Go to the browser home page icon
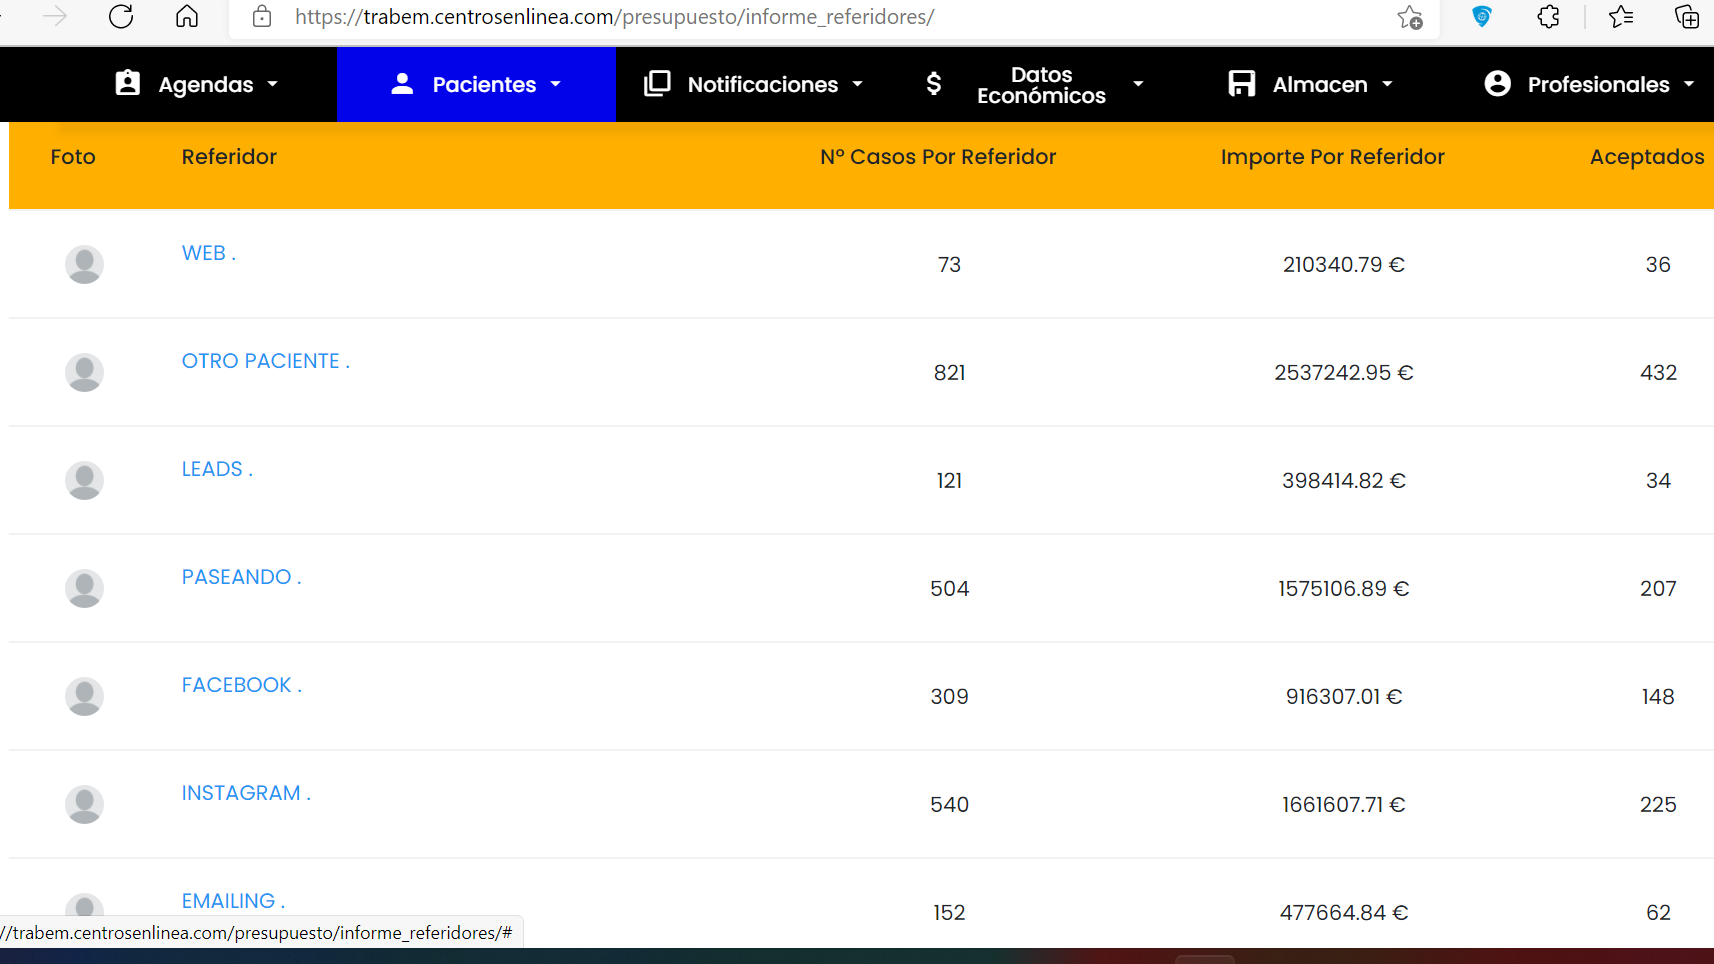The width and height of the screenshot is (1714, 964). (187, 17)
